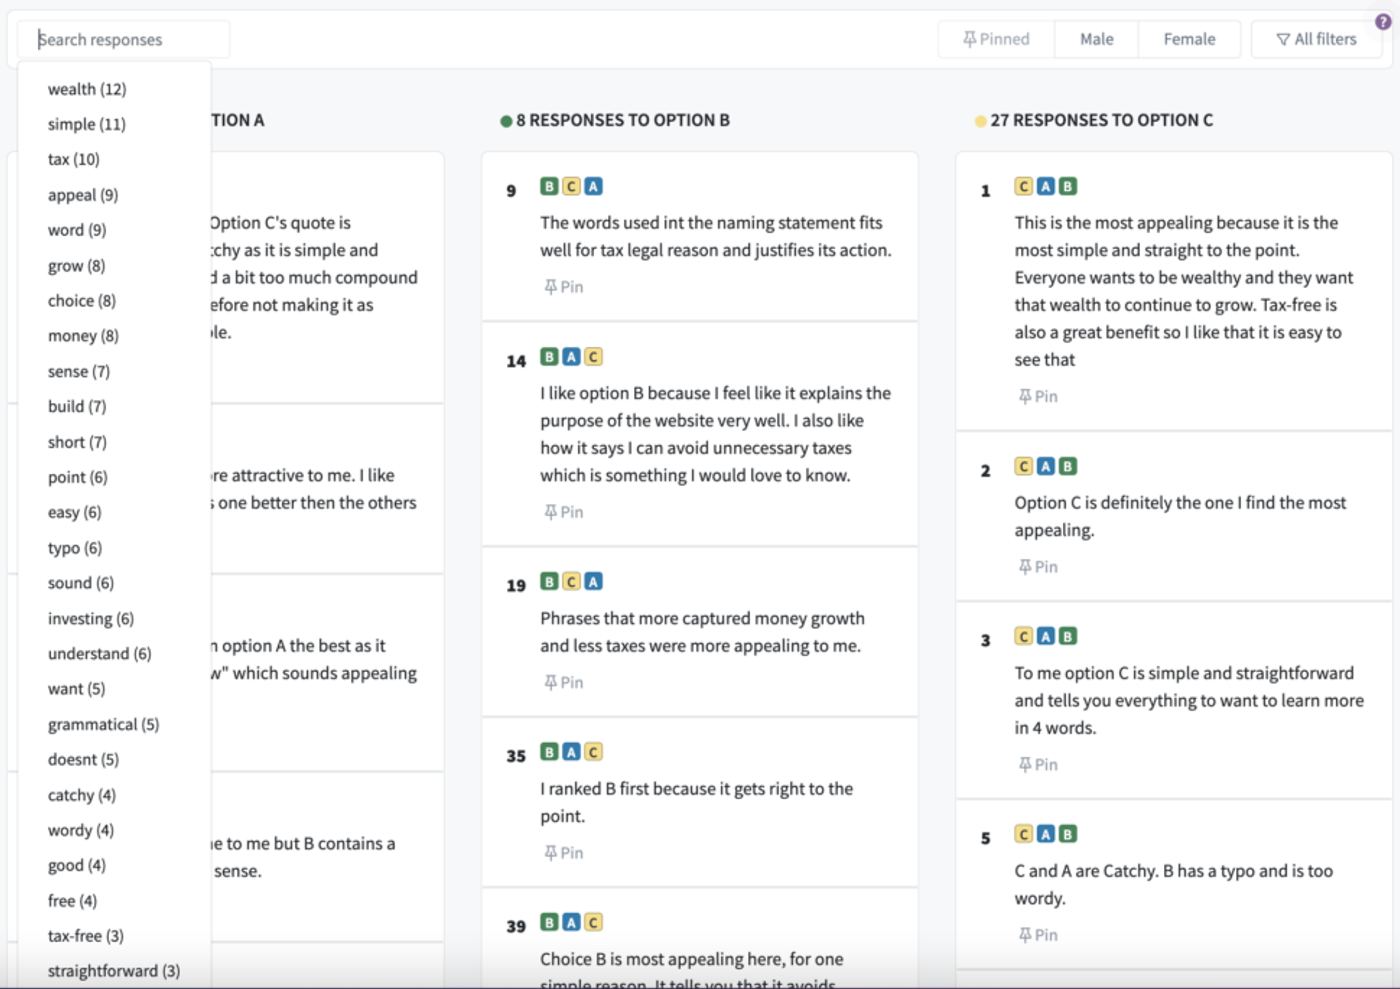Choose 'appeal (9)' in the keyword list
Viewport: 1400px width, 989px height.
point(83,195)
